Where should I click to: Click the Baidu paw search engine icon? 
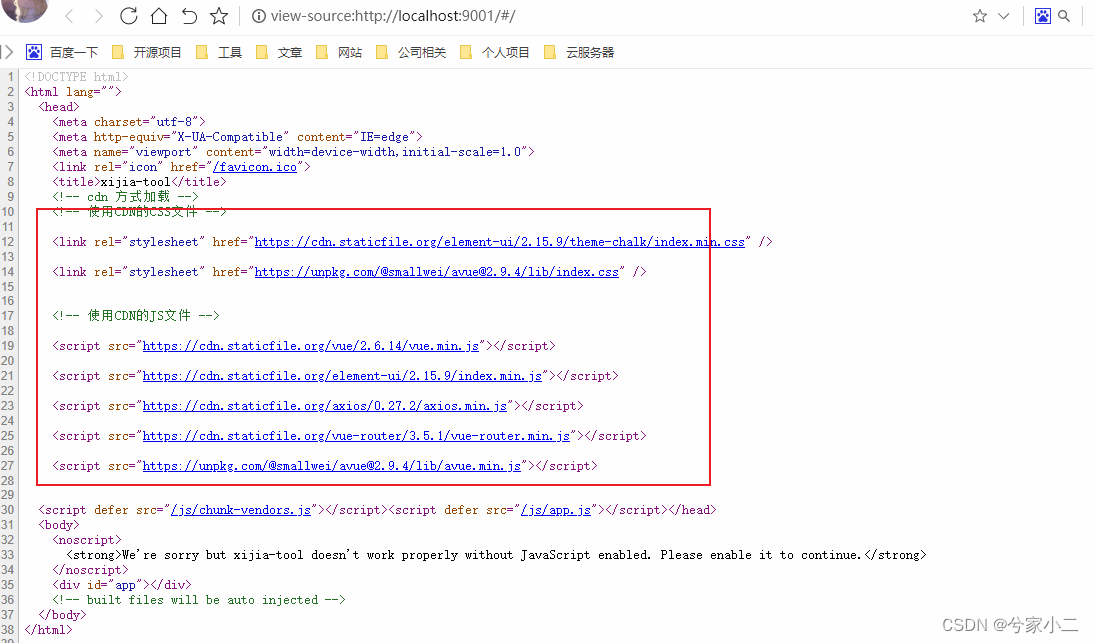pos(1042,16)
